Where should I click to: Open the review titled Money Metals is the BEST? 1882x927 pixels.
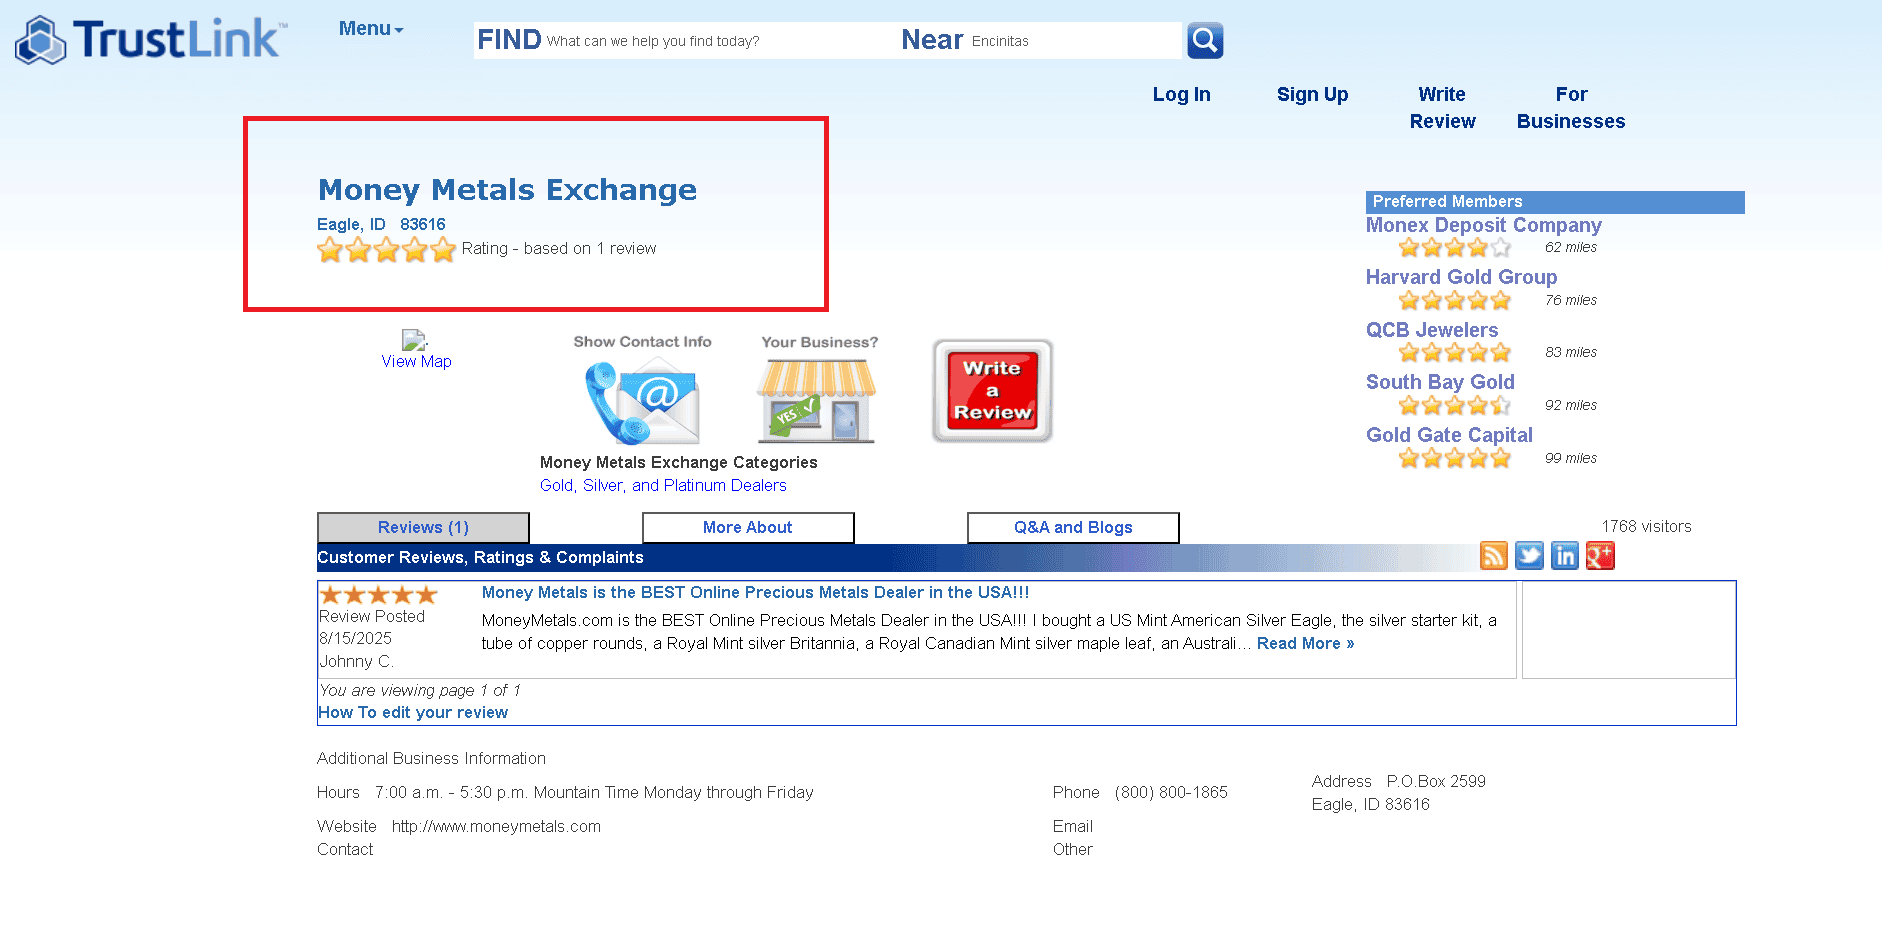[755, 592]
